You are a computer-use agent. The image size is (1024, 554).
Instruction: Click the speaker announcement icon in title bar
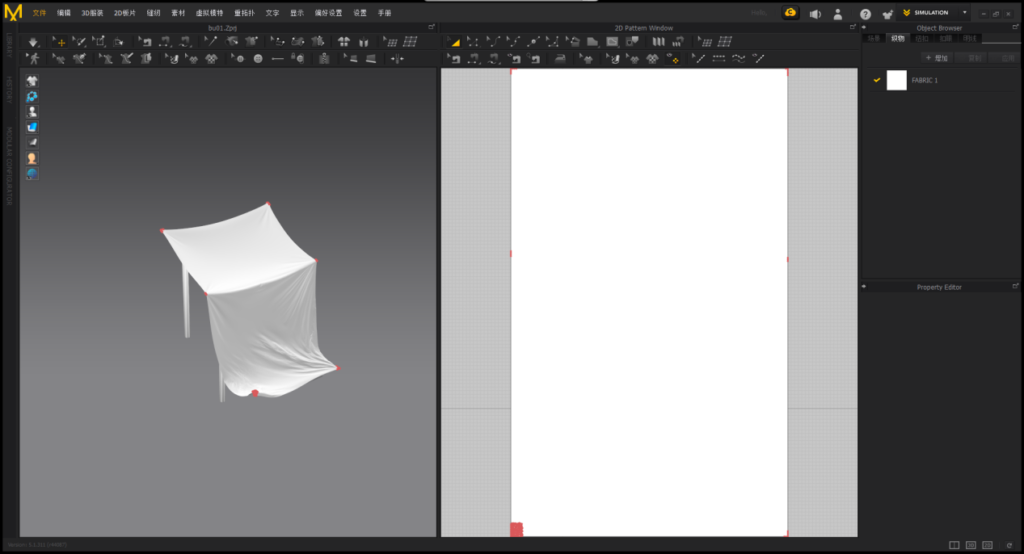coord(815,14)
